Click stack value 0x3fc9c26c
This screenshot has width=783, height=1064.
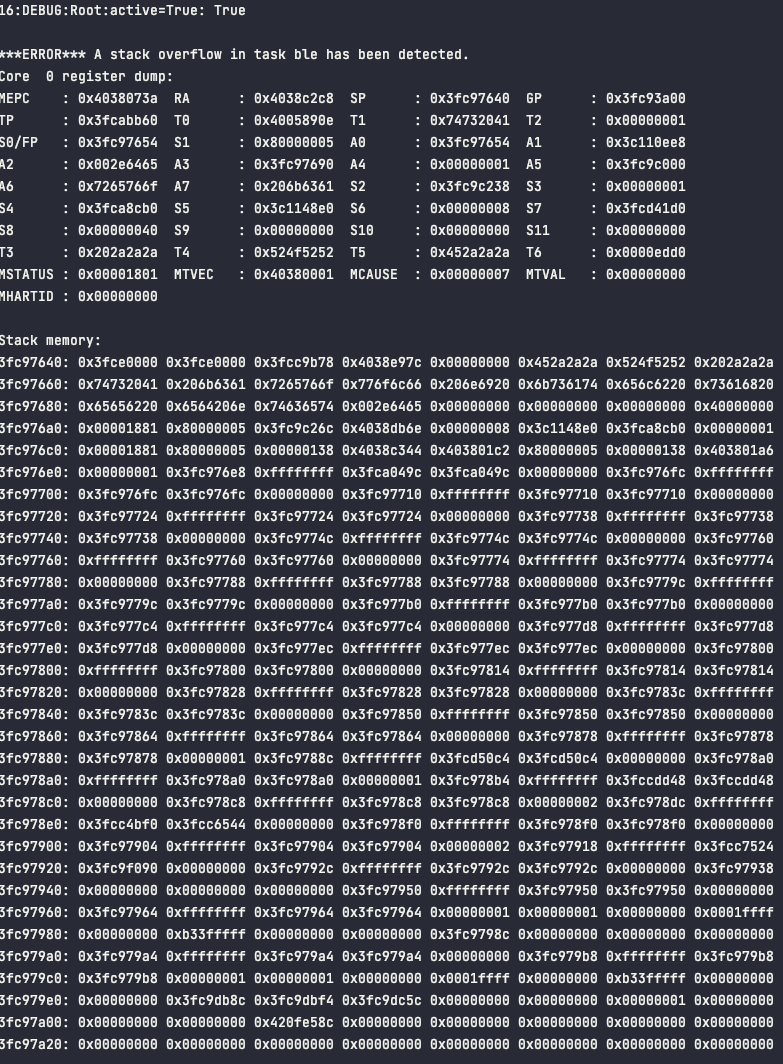point(294,428)
